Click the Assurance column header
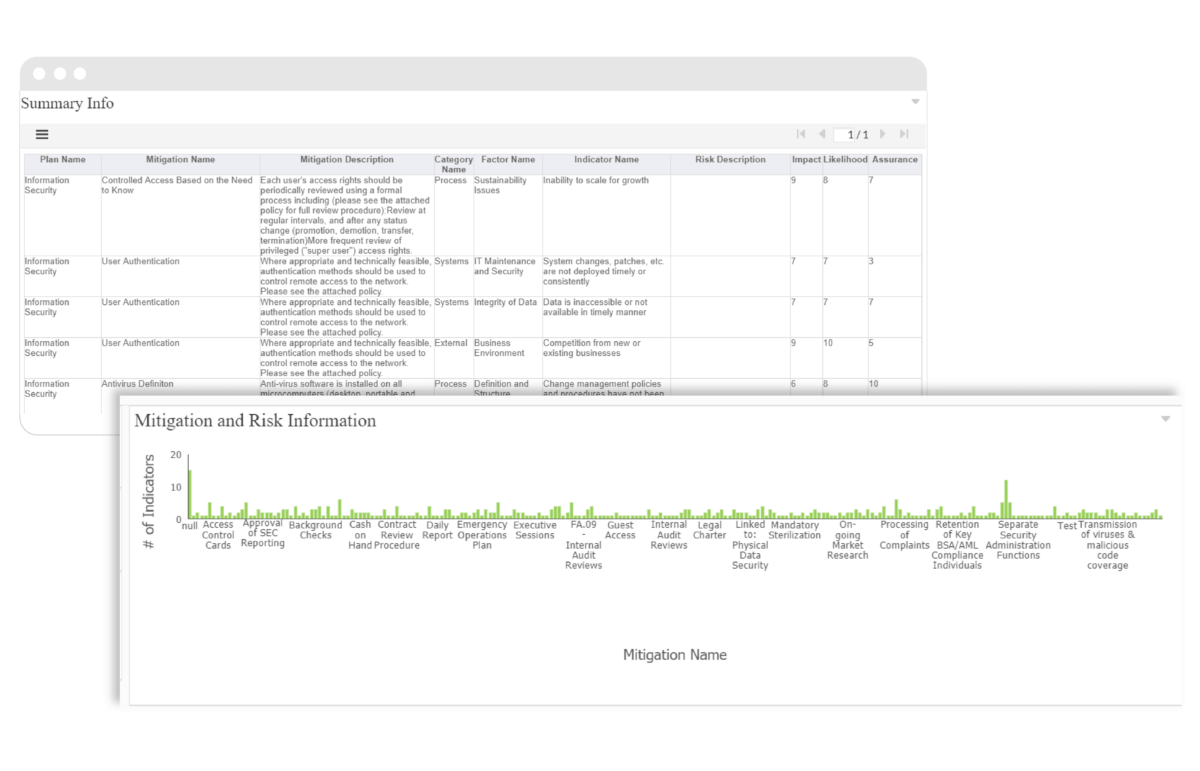1200x771 pixels. (x=893, y=159)
